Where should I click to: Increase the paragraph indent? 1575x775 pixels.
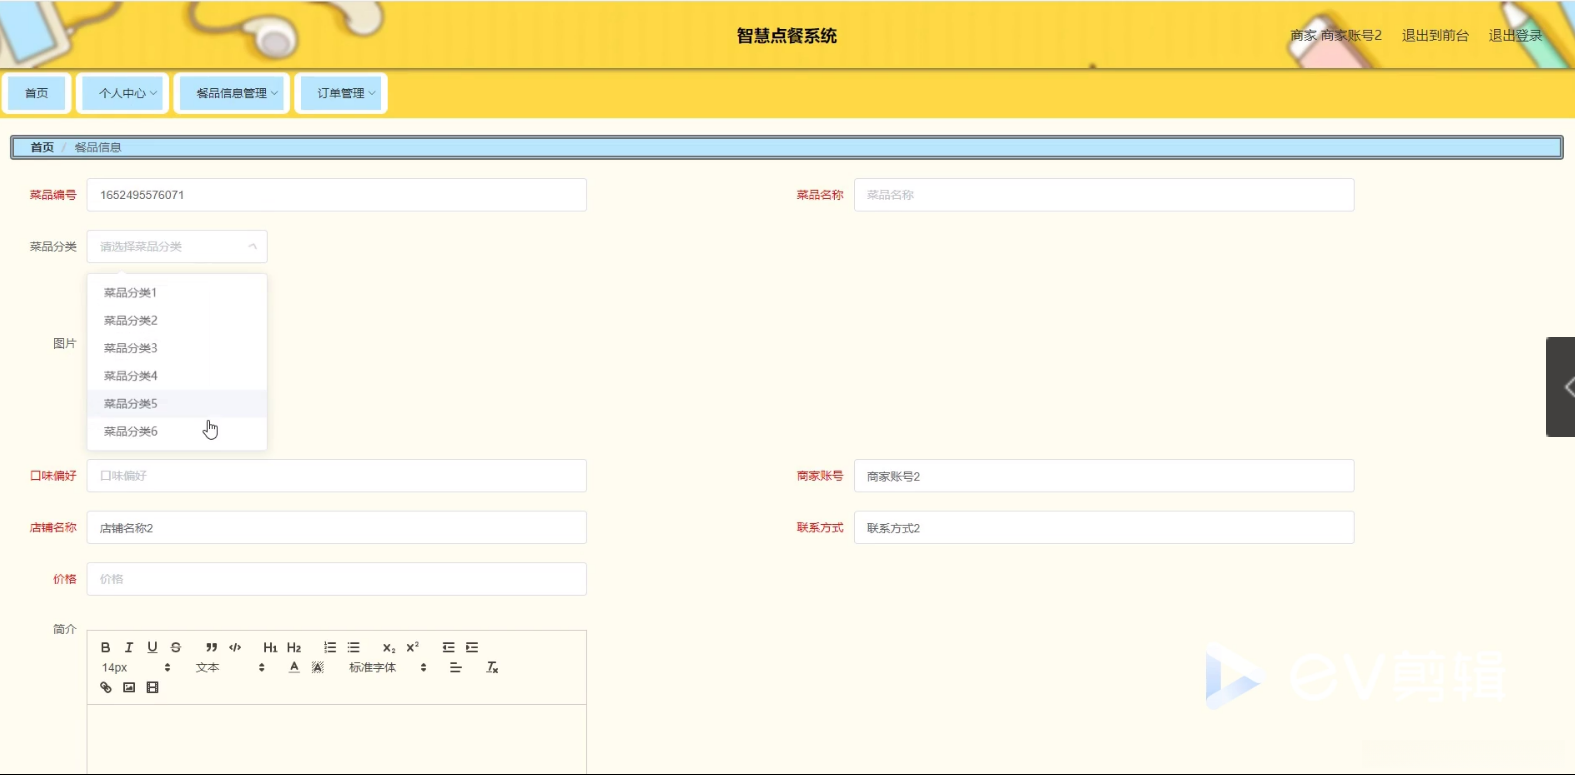472,647
